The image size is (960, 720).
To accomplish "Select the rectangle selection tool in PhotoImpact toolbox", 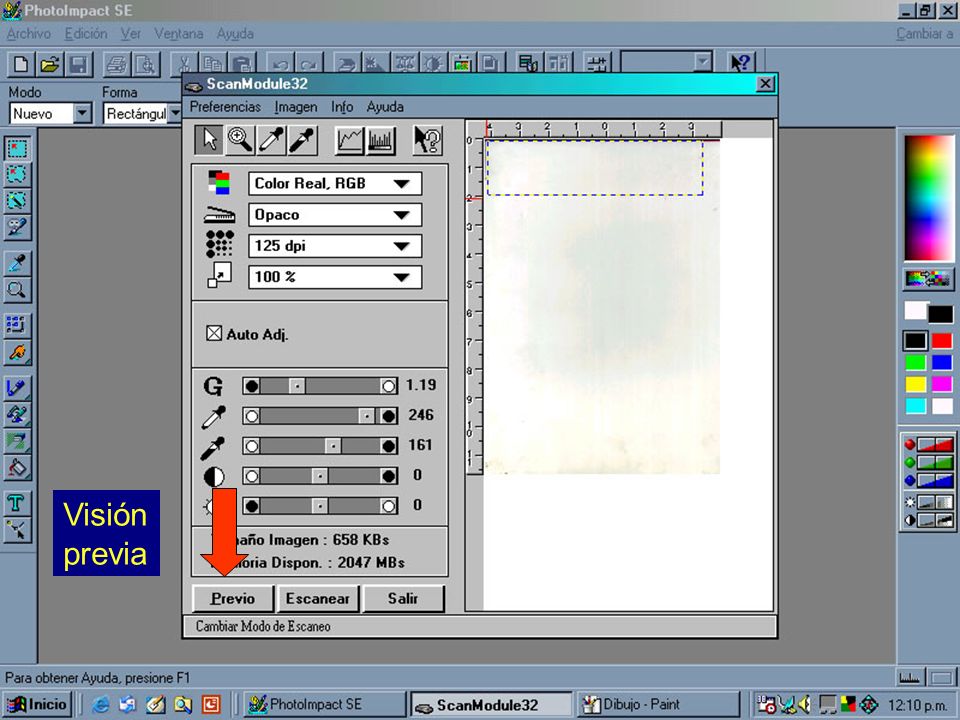I will [x=17, y=148].
